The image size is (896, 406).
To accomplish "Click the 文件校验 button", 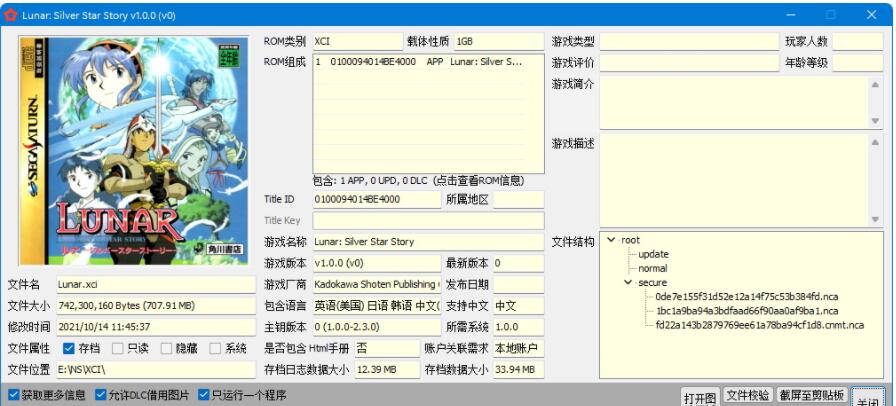I will tap(748, 395).
